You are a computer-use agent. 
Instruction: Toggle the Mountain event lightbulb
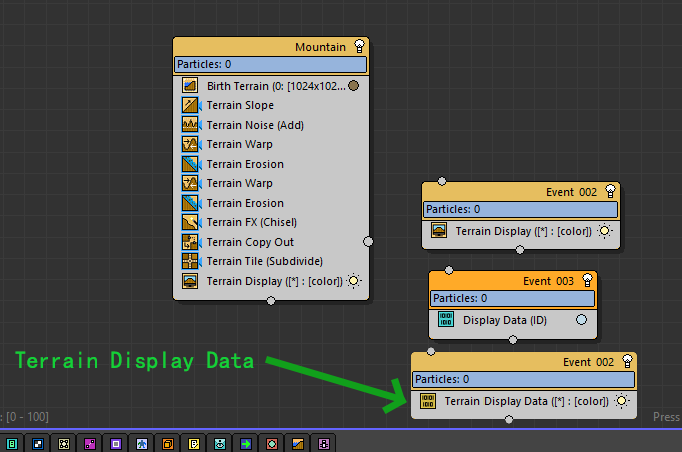359,47
